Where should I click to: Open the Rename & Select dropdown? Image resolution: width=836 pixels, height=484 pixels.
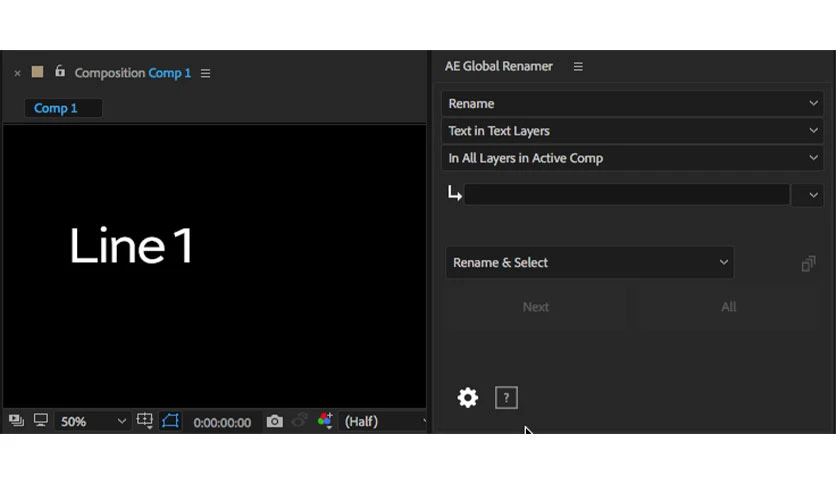coord(590,262)
